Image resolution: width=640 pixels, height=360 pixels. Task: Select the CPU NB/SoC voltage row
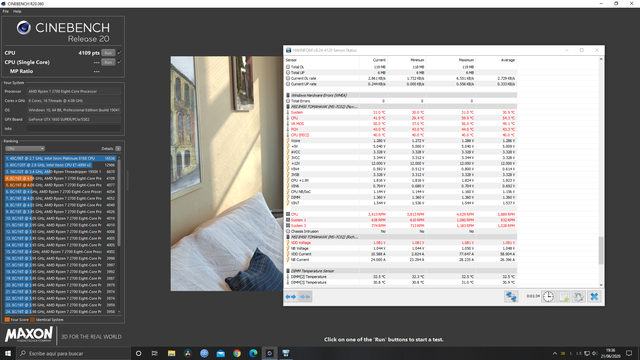[x=401, y=192]
